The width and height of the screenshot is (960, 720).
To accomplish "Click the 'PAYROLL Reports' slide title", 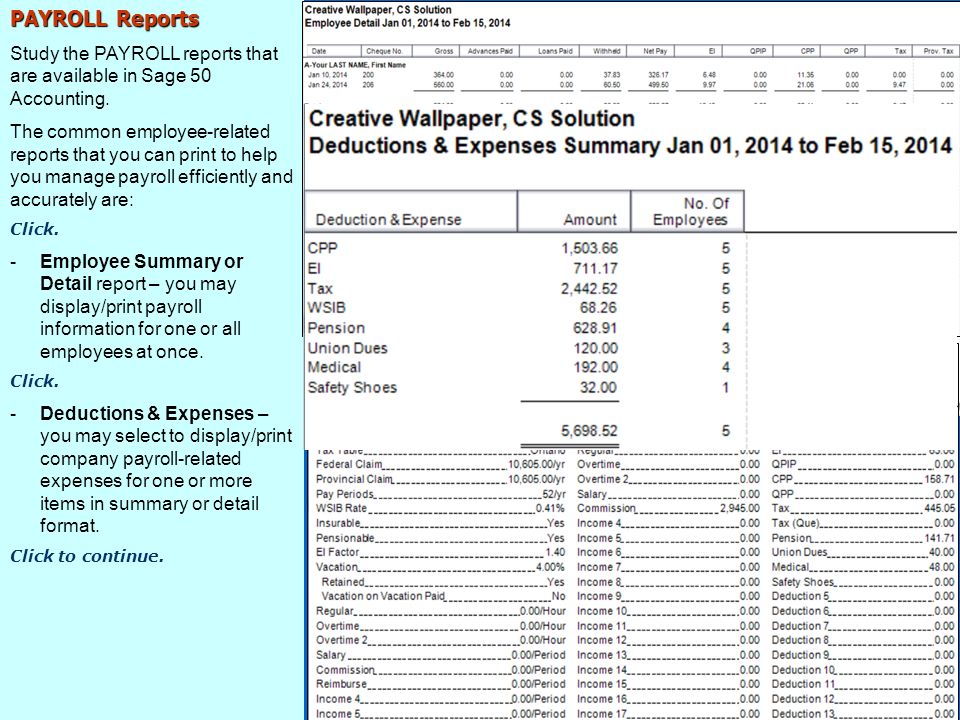I will coord(105,19).
